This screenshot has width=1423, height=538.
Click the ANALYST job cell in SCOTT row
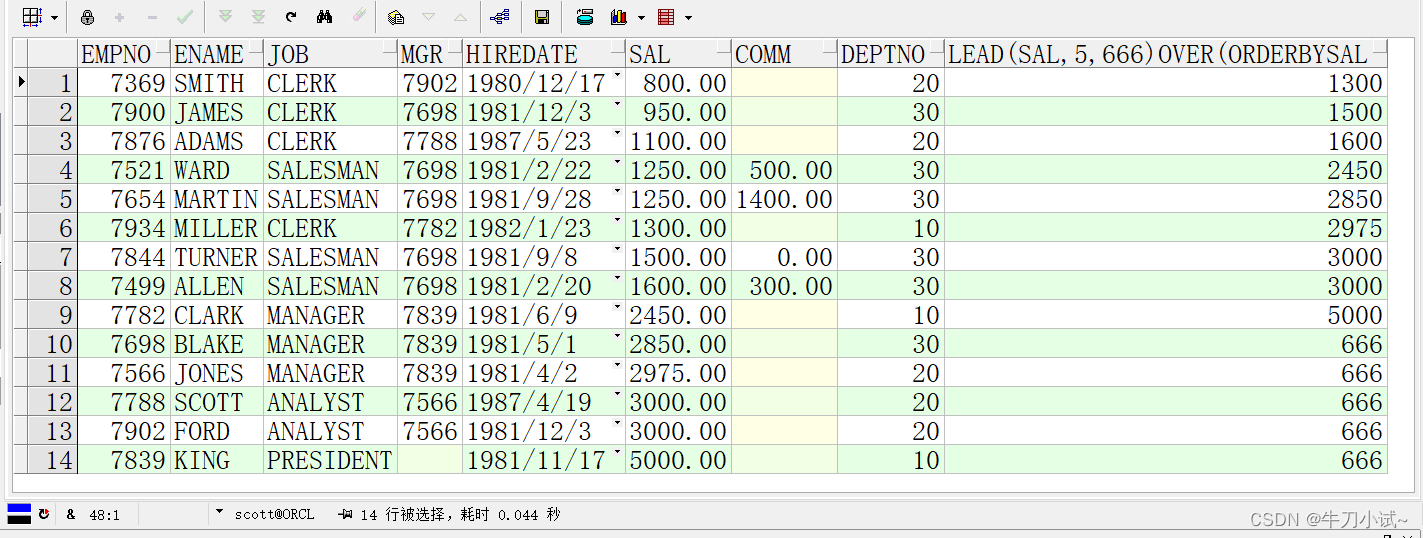[331, 402]
